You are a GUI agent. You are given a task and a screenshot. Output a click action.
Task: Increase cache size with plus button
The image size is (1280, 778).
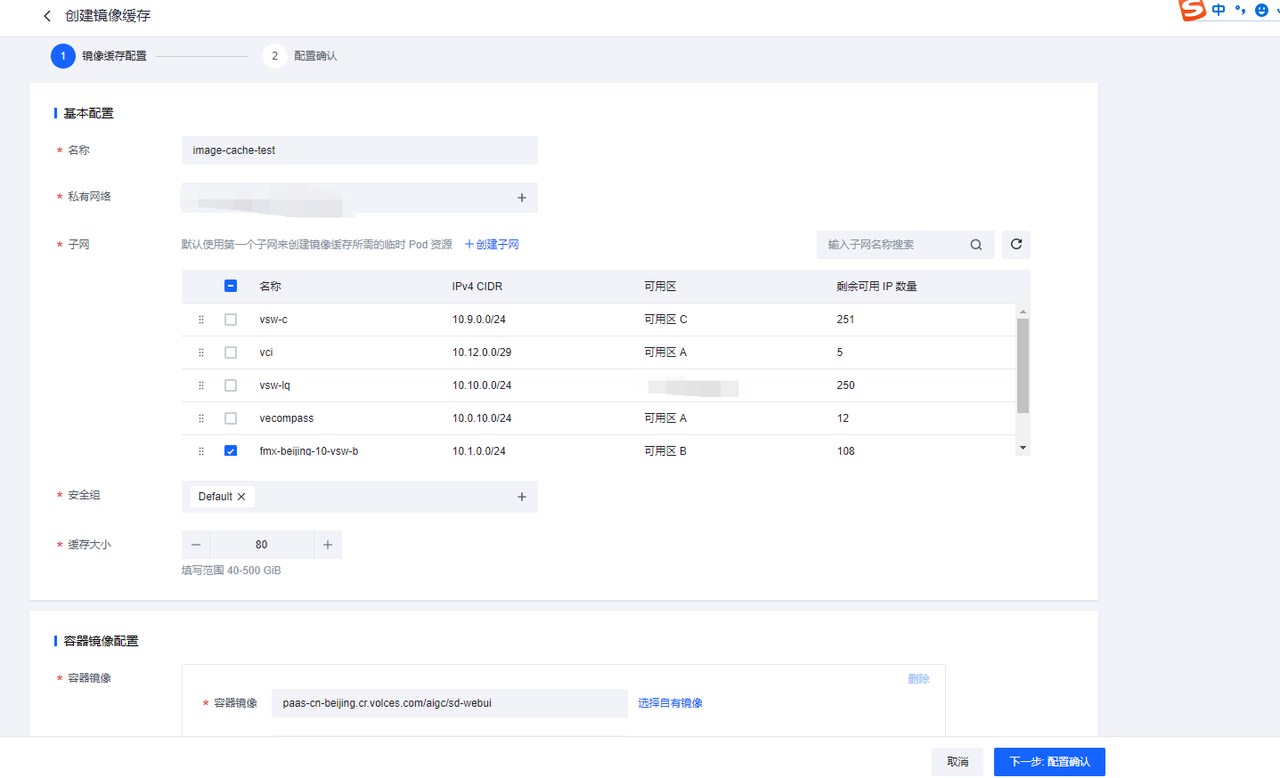click(327, 545)
